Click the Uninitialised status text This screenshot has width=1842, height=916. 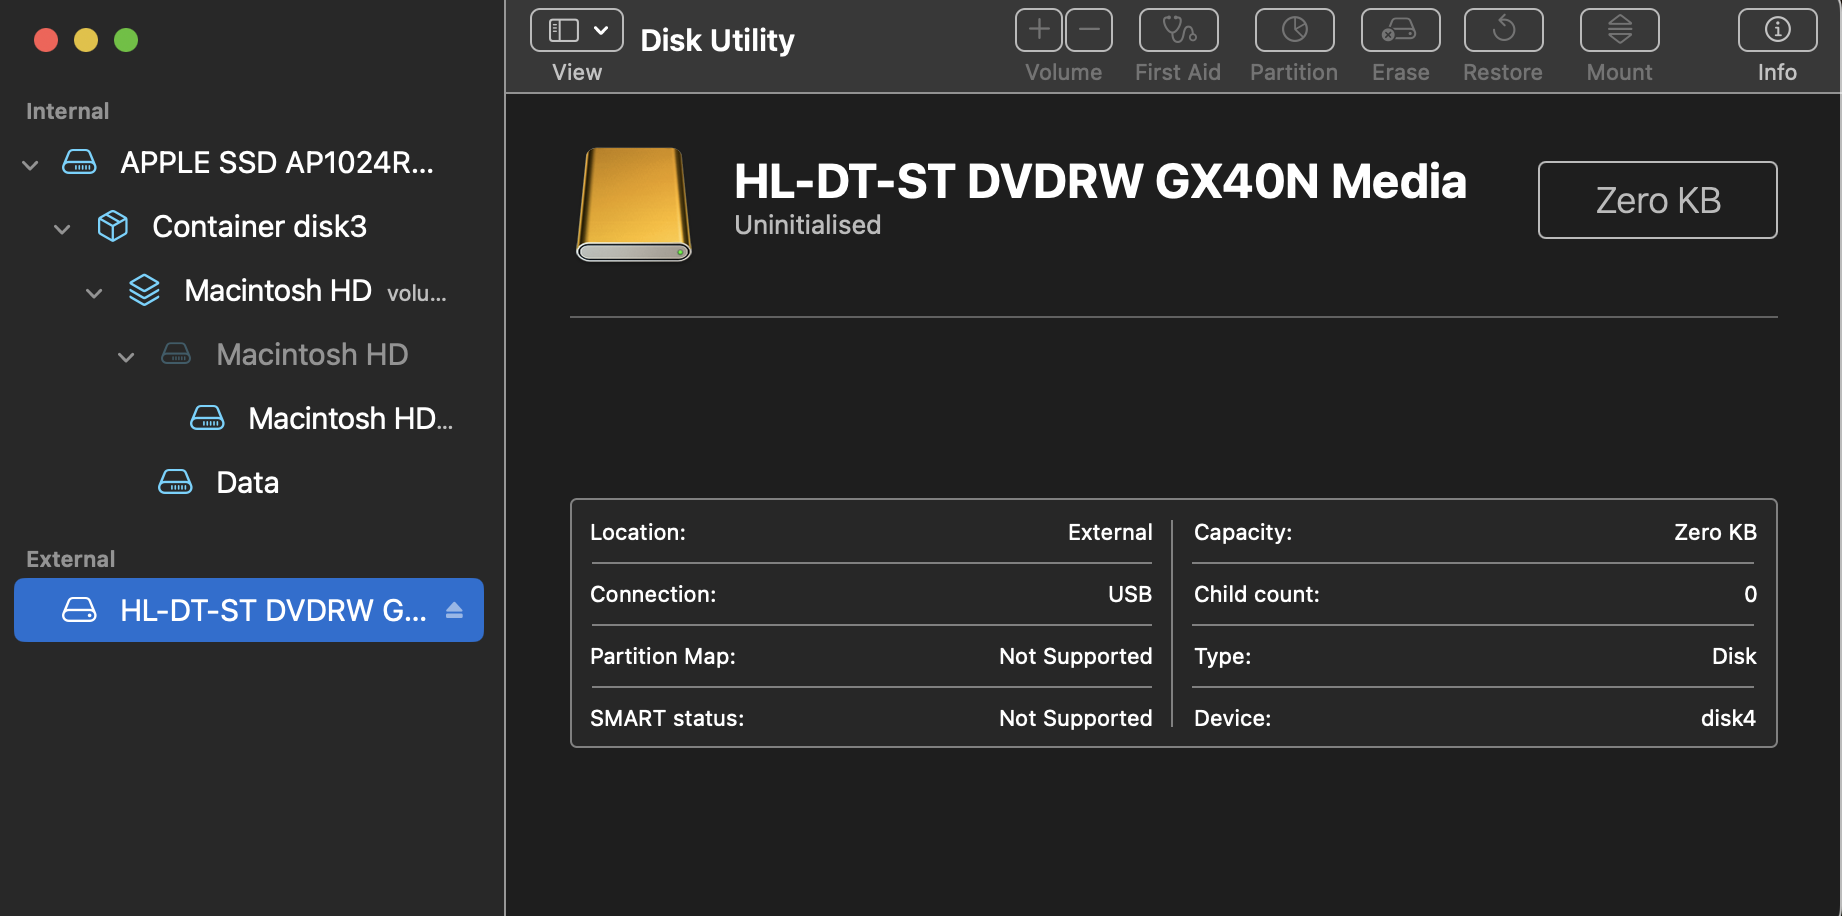coord(808,225)
